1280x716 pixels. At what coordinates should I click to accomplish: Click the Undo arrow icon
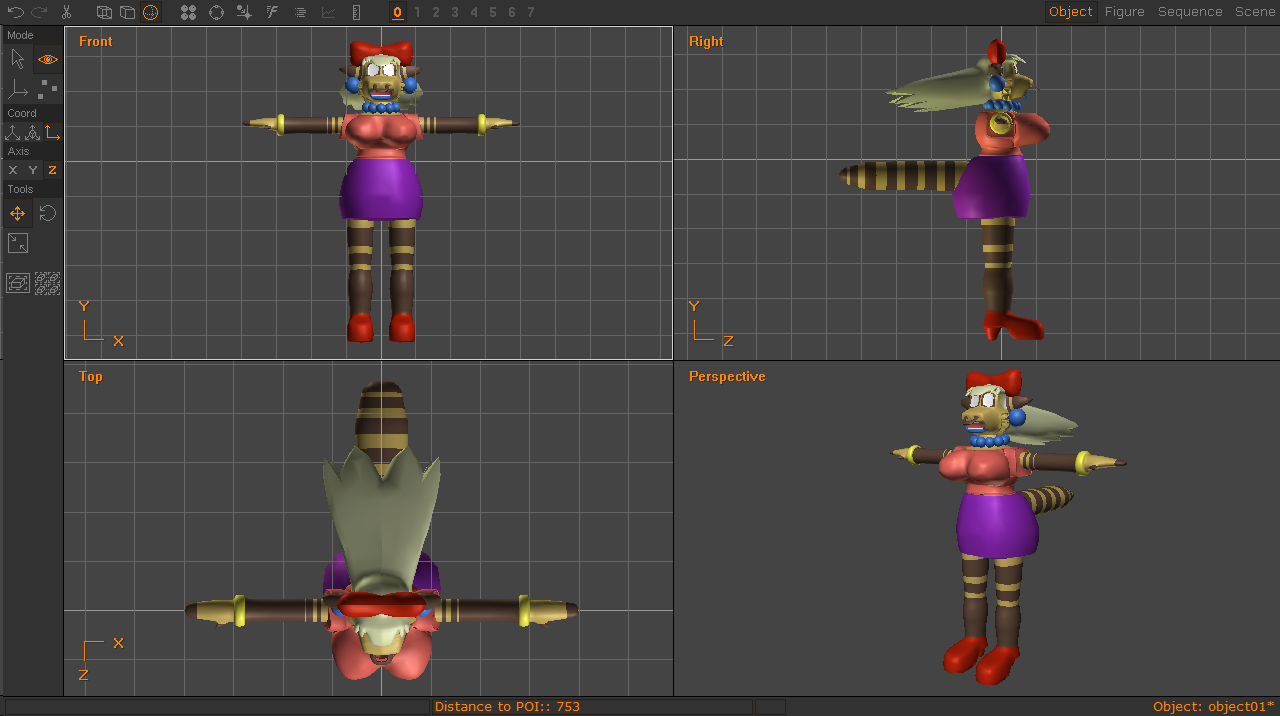(16, 12)
